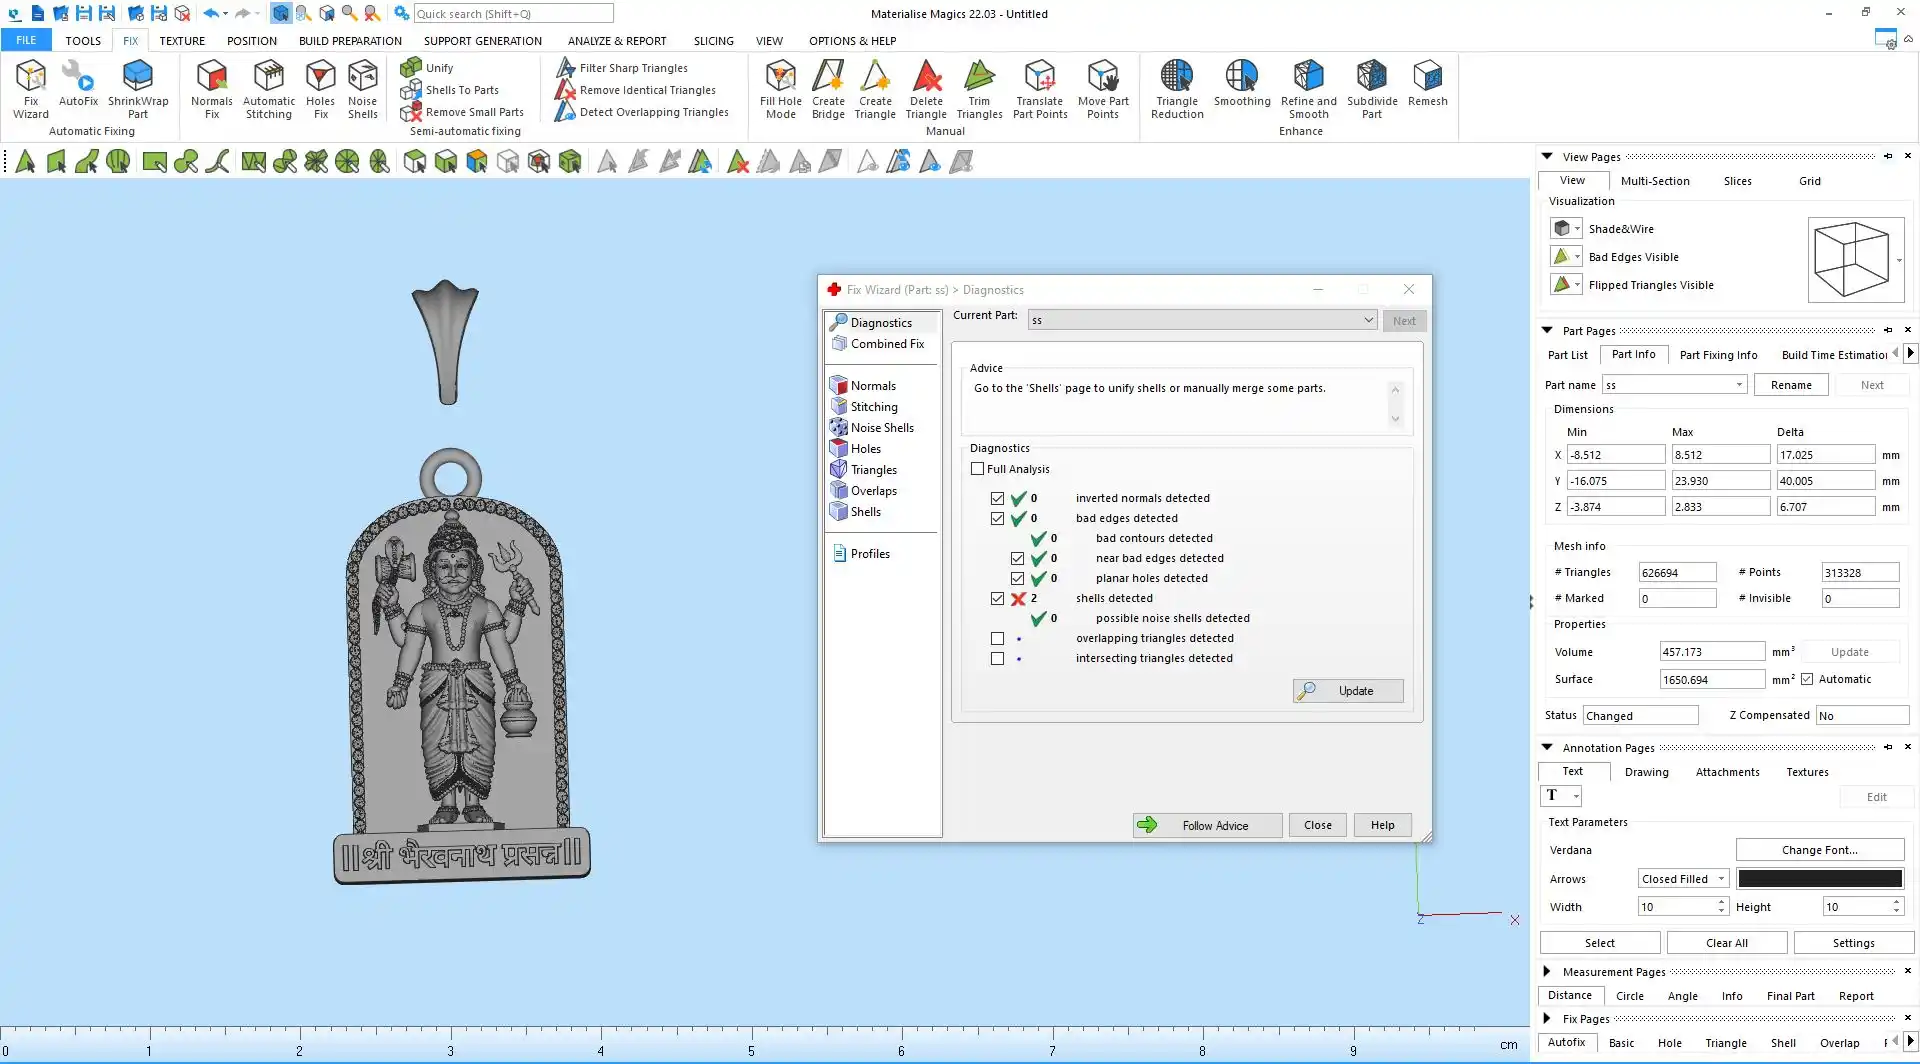Switch to the Support Generation ribbon tab
Screen dimensions: 1920x1064
pyautogui.click(x=482, y=41)
